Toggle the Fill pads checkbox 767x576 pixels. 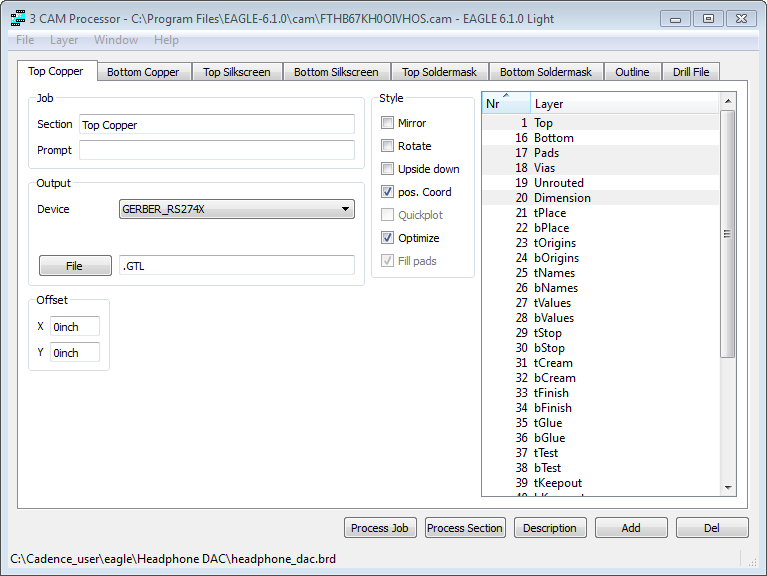(387, 261)
